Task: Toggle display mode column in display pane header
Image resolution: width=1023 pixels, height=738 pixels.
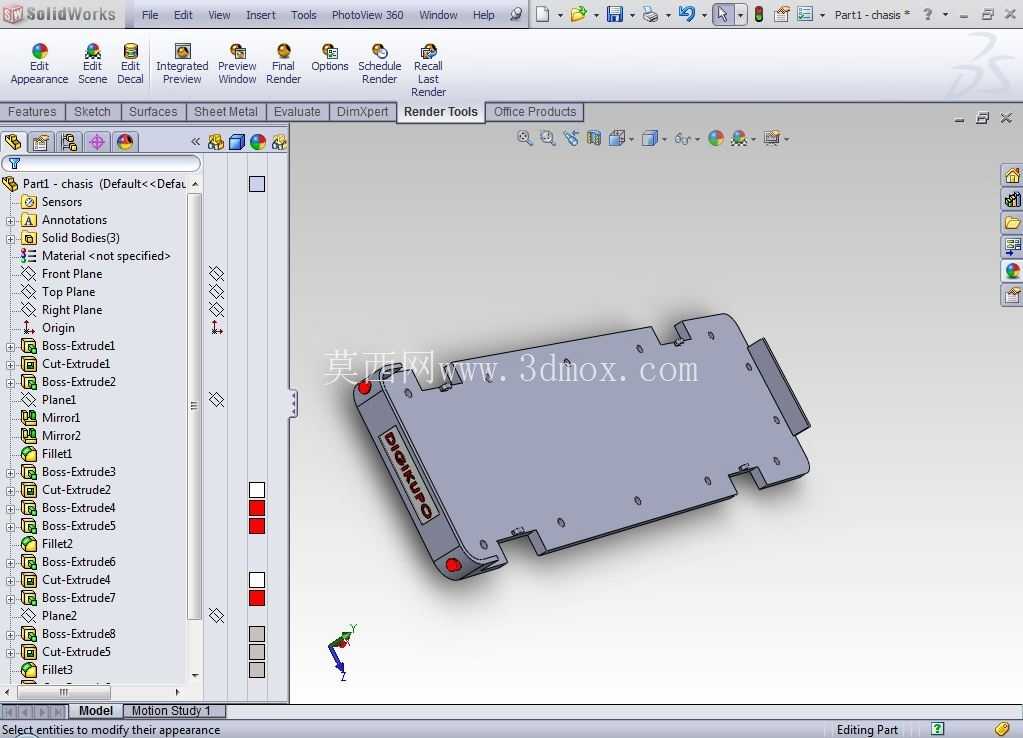Action: (237, 142)
